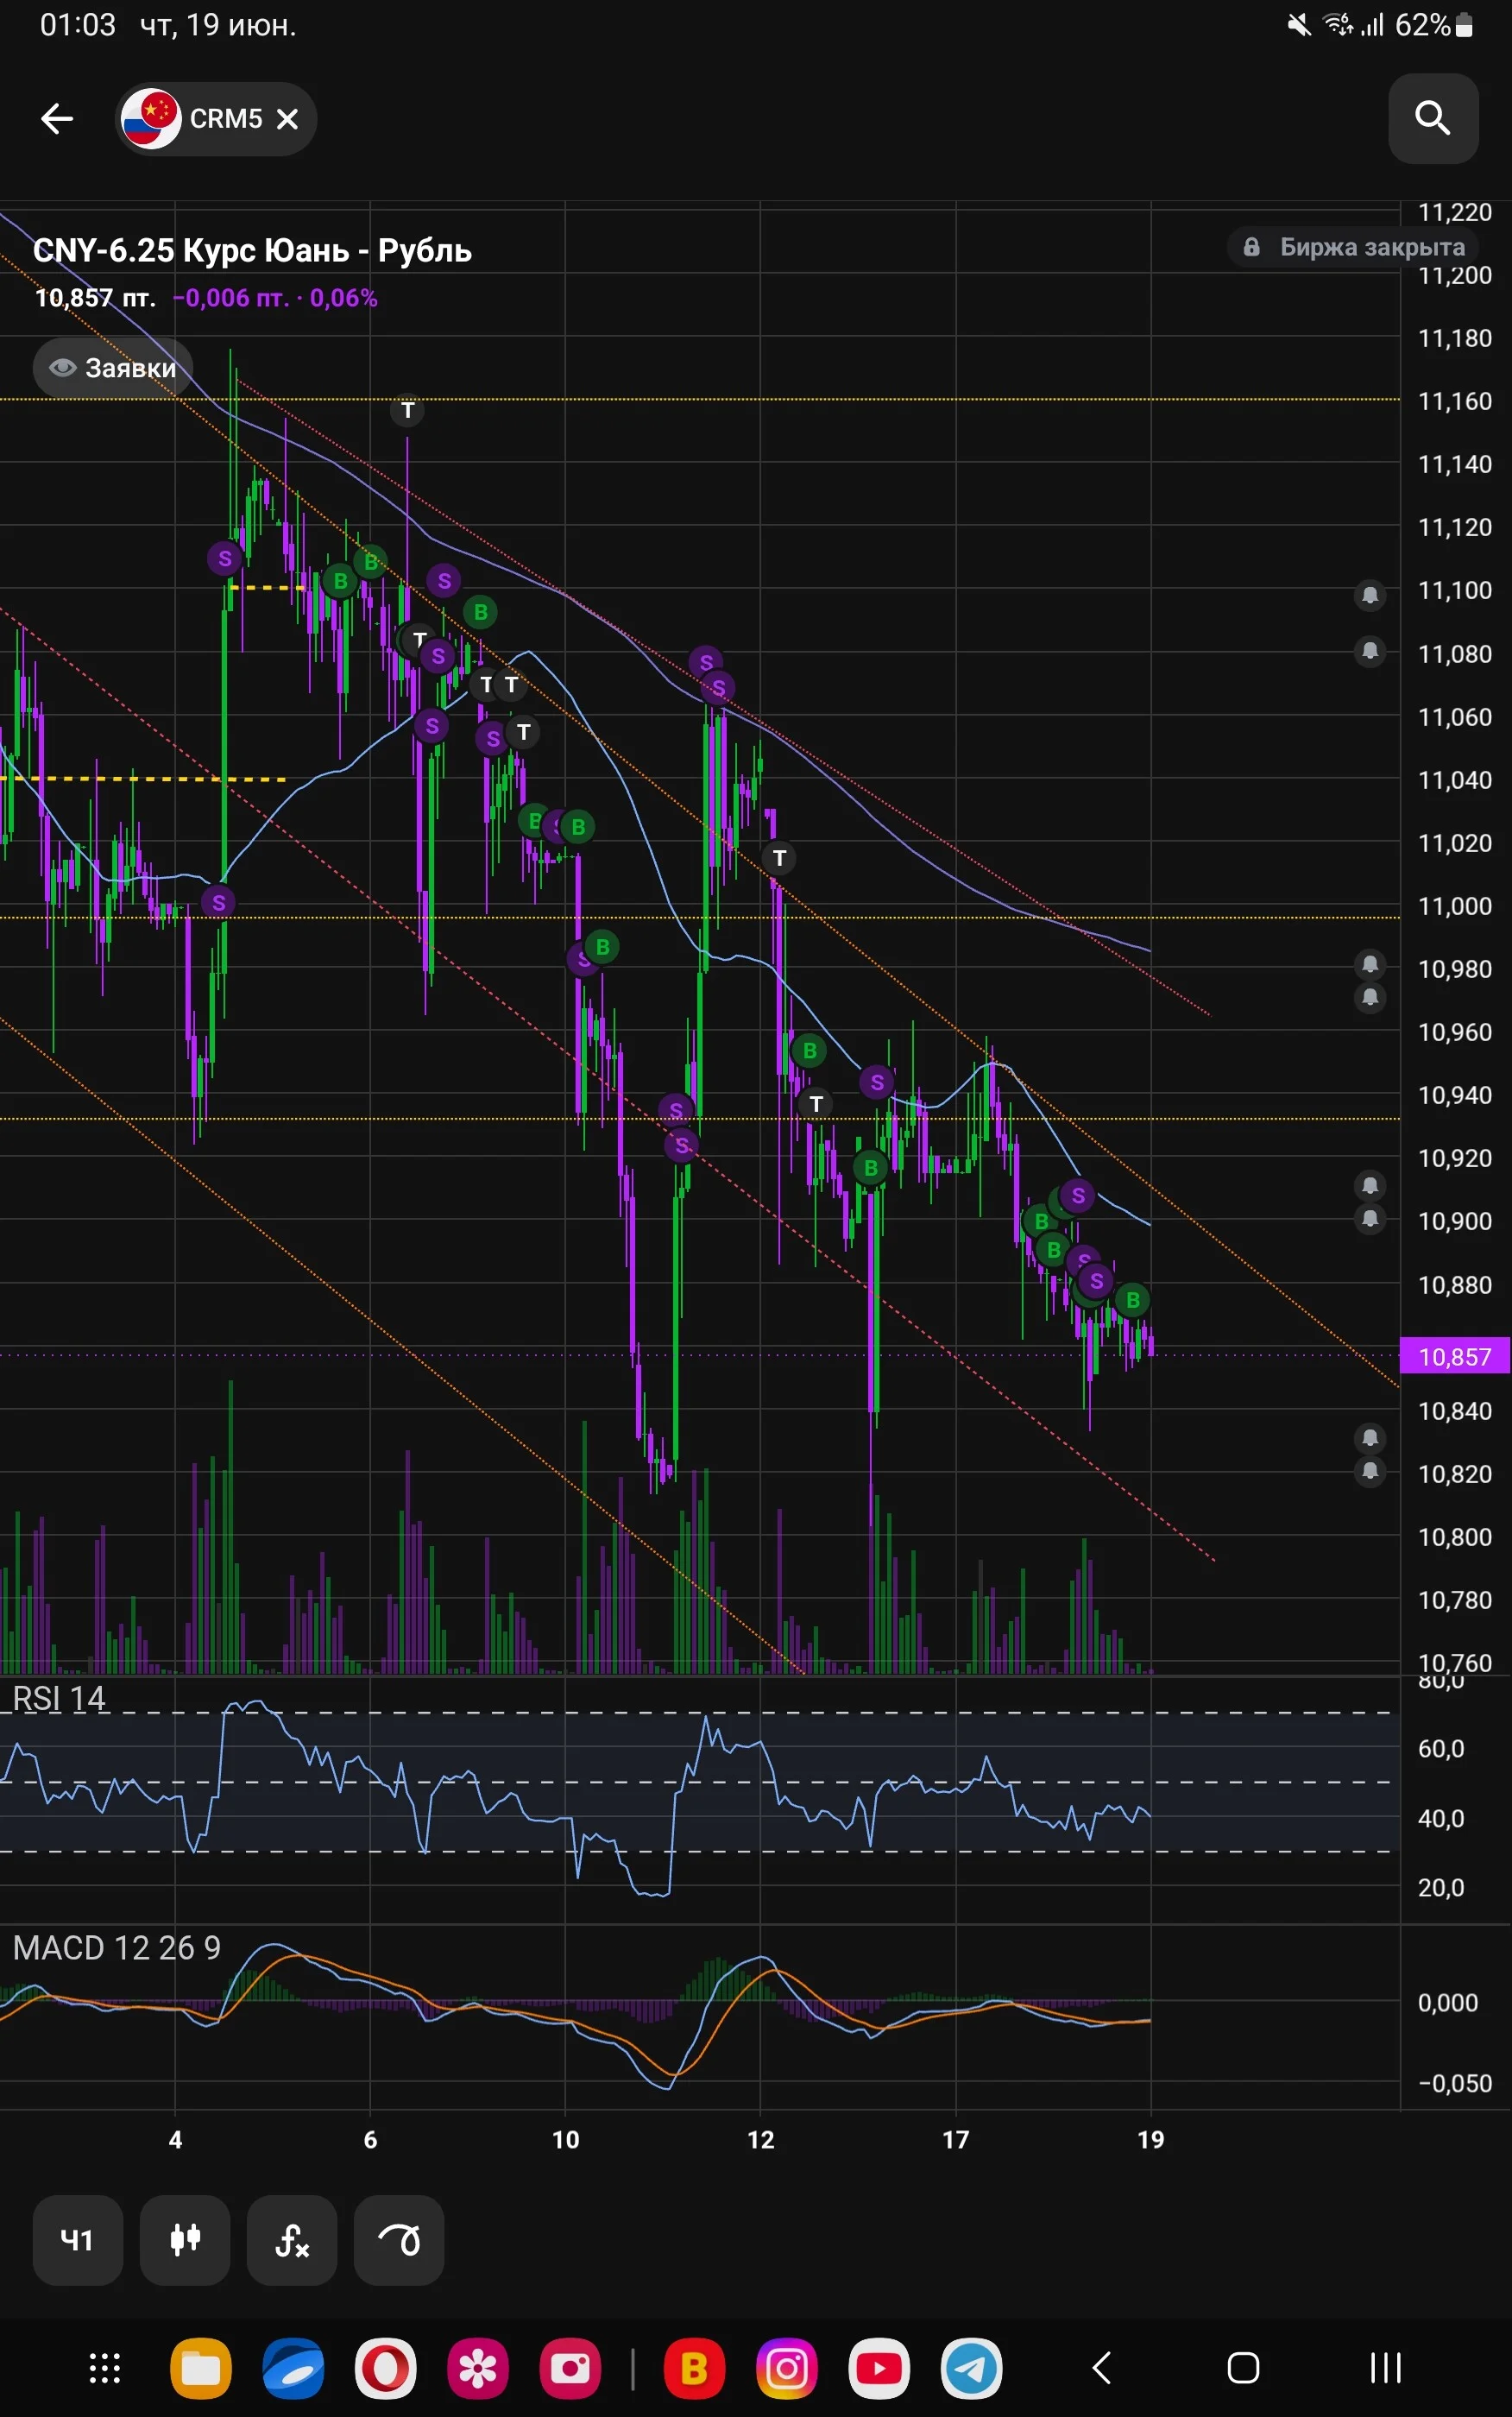Open the Ч1 timeframe selector

click(78, 2240)
